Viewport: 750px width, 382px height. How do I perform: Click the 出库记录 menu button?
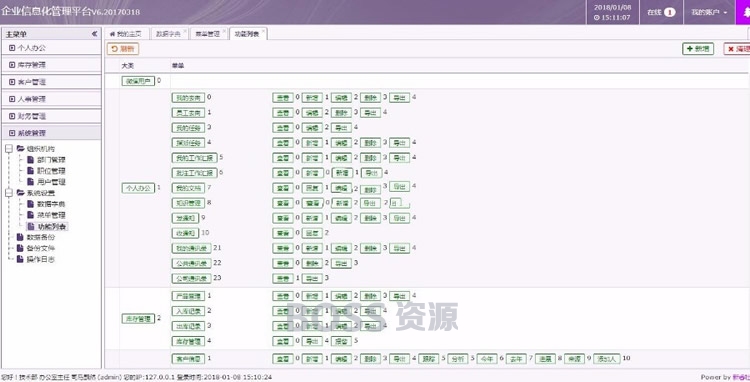click(x=188, y=326)
